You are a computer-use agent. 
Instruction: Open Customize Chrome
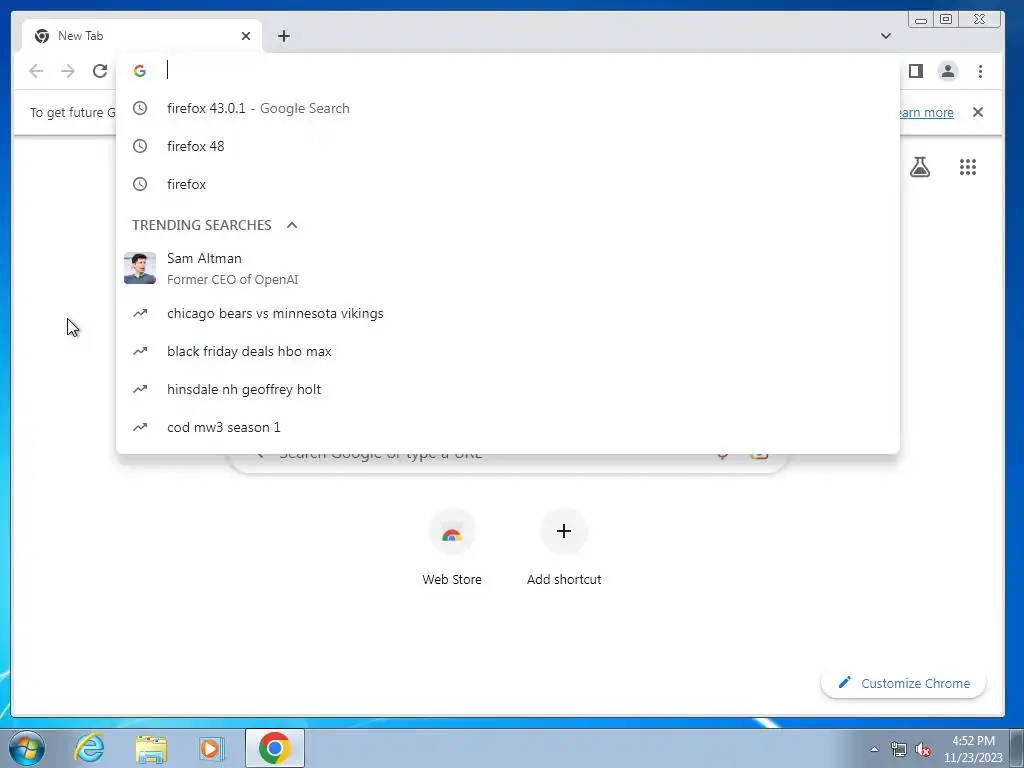(904, 683)
